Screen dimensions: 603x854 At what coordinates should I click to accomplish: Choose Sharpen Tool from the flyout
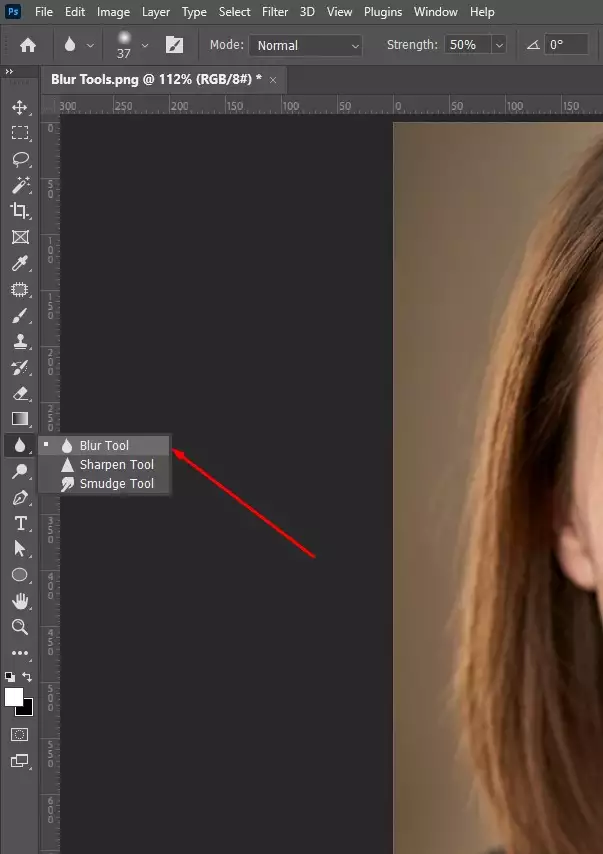[x=104, y=465]
